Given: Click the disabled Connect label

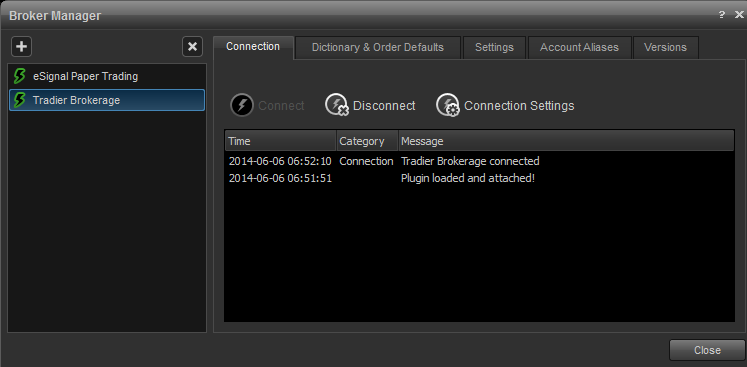Looking at the screenshot, I should pyautogui.click(x=281, y=105).
